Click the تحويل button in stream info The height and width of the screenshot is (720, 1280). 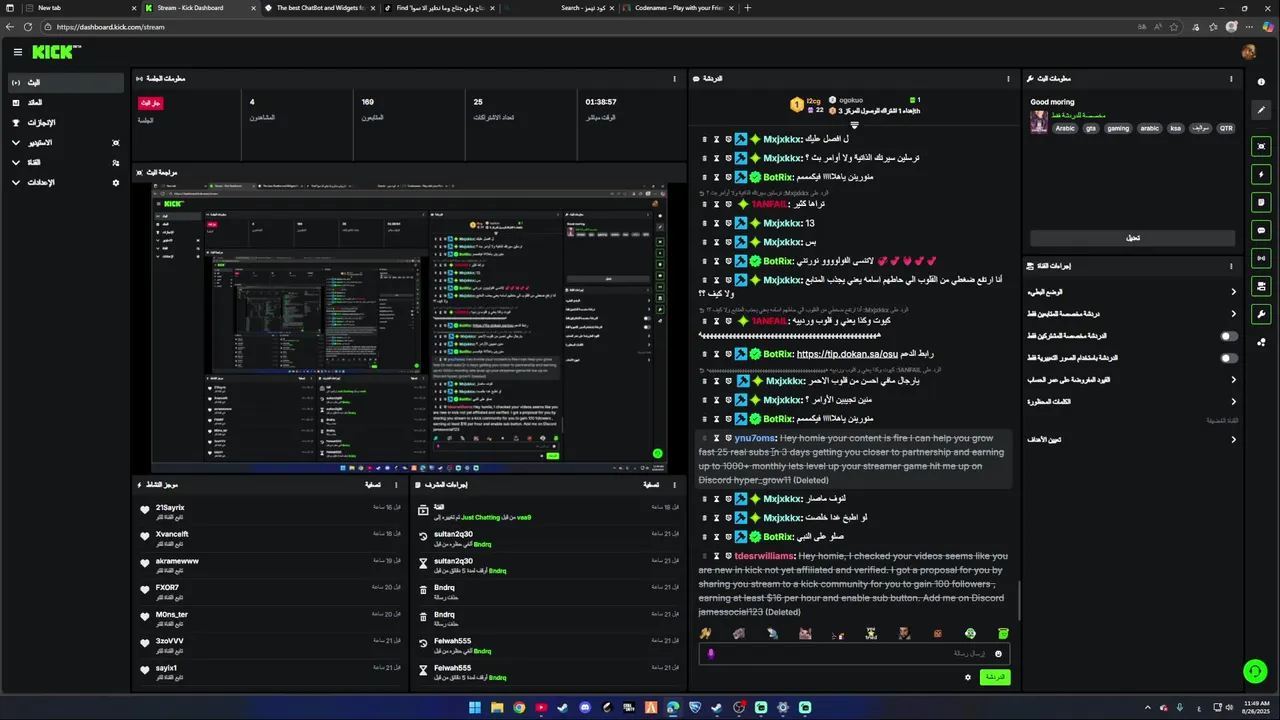tap(1132, 238)
